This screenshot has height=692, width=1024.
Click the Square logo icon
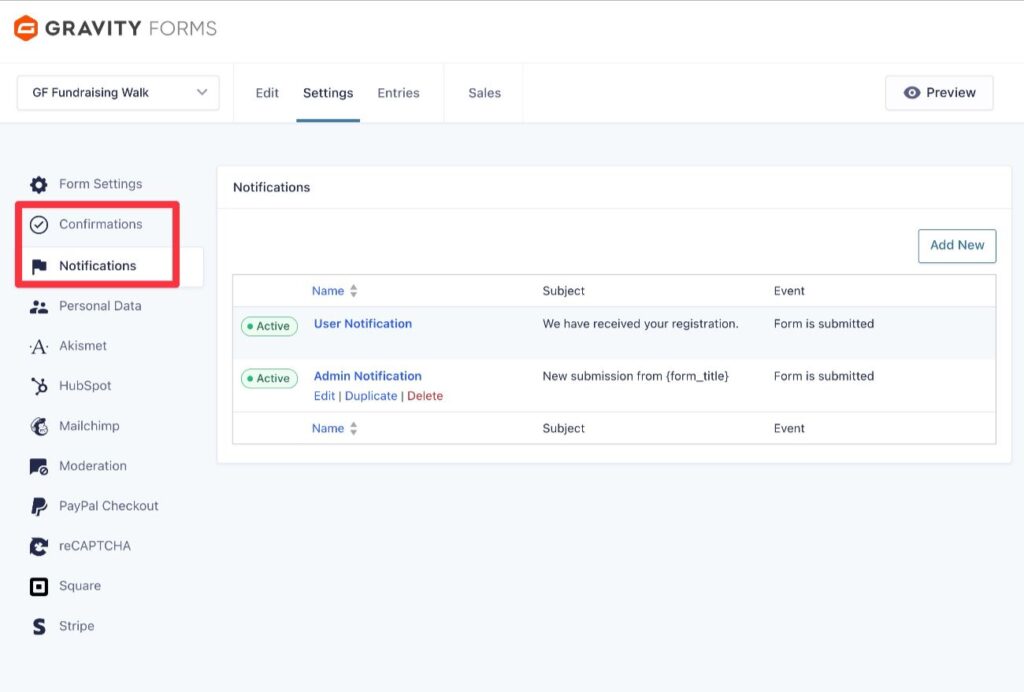(39, 587)
